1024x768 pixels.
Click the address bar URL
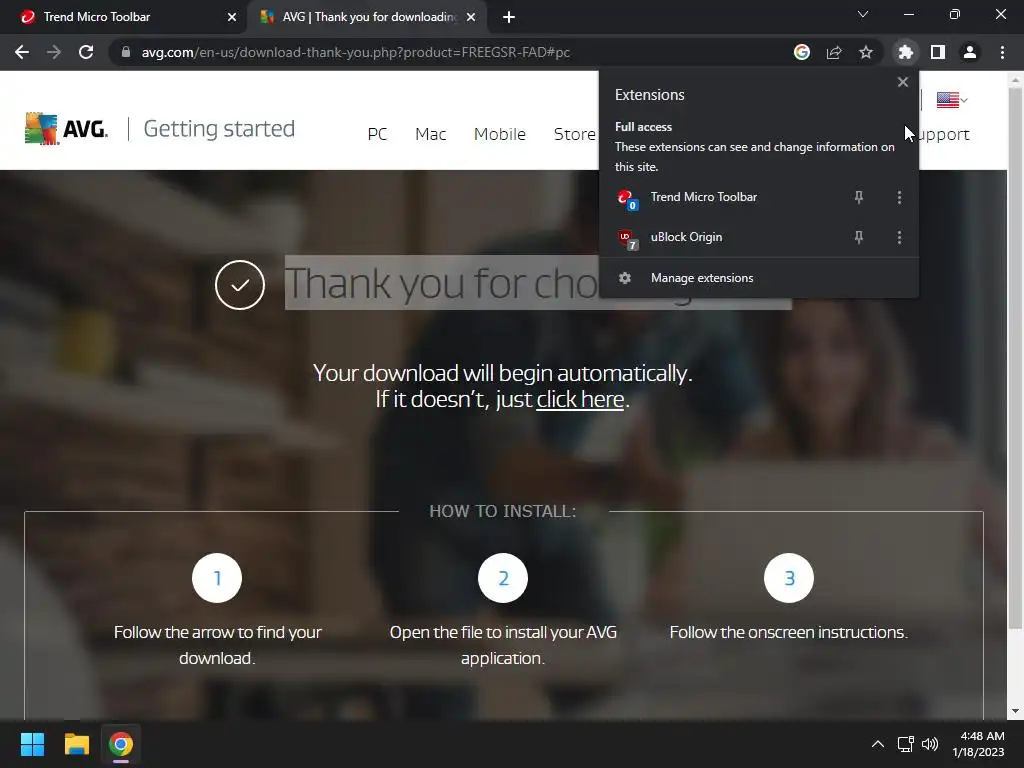[356, 52]
